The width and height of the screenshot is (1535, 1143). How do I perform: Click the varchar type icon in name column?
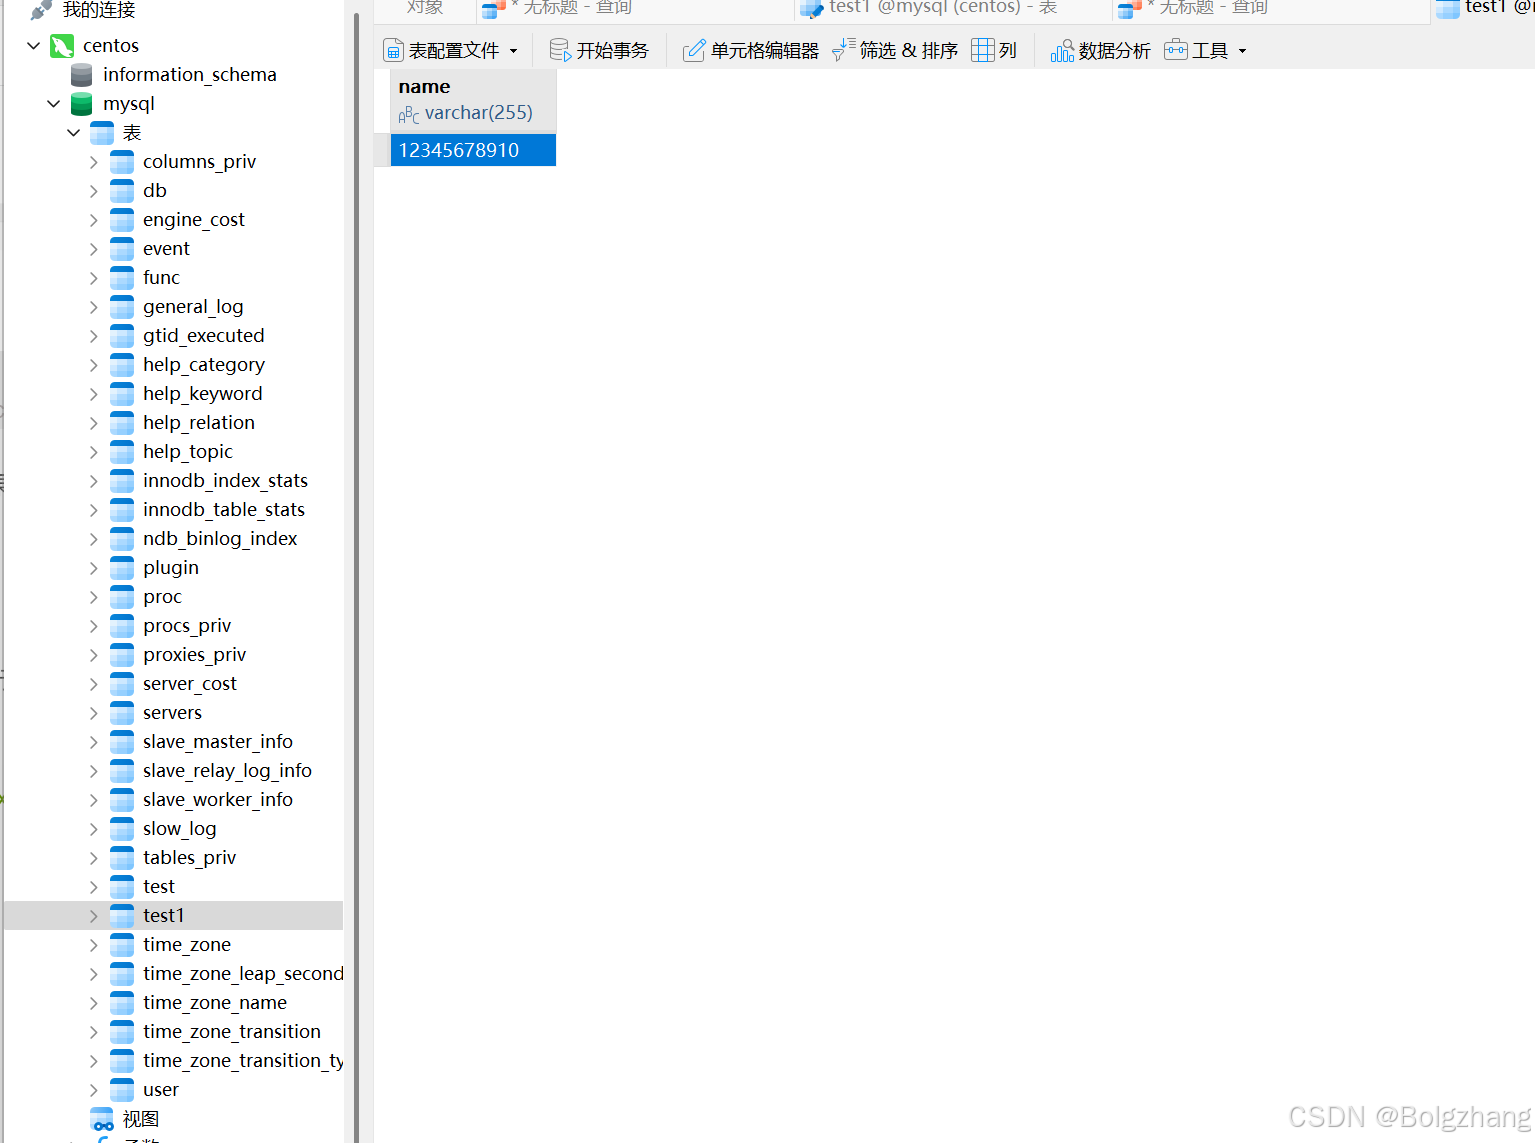(409, 115)
